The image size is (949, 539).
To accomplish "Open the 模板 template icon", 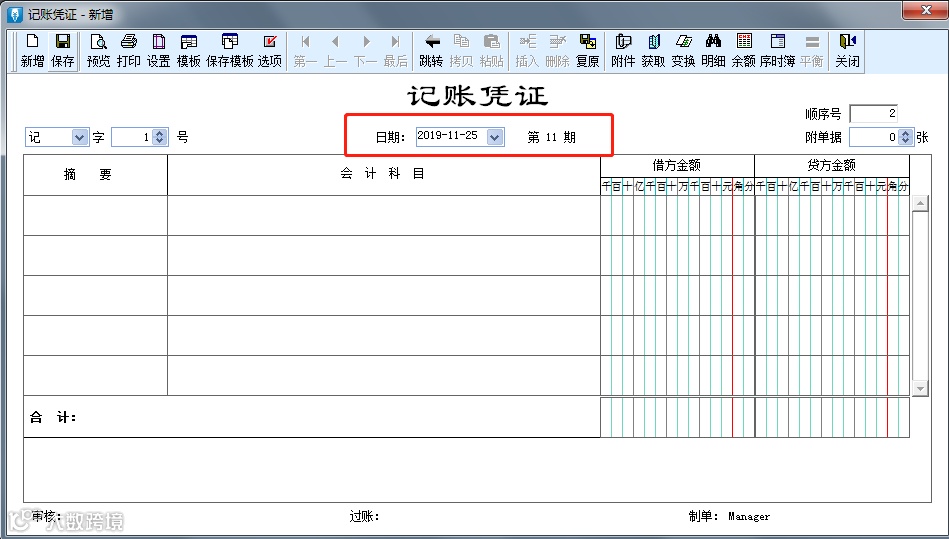I will click(x=188, y=51).
